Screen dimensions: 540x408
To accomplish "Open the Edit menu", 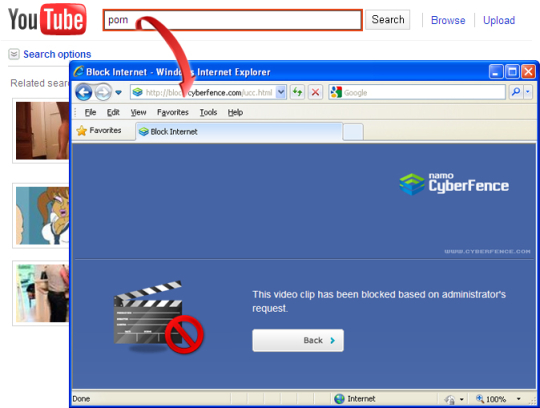I will point(113,112).
